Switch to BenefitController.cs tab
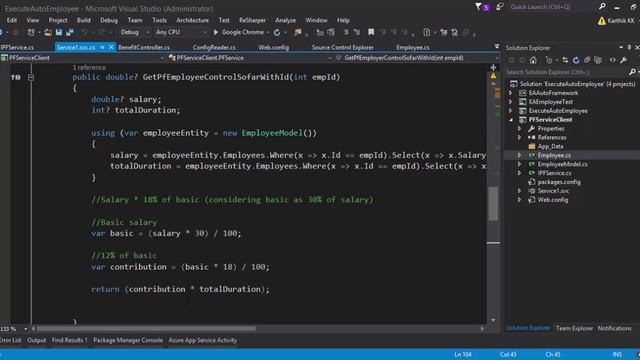640x360 pixels. click(x=144, y=47)
